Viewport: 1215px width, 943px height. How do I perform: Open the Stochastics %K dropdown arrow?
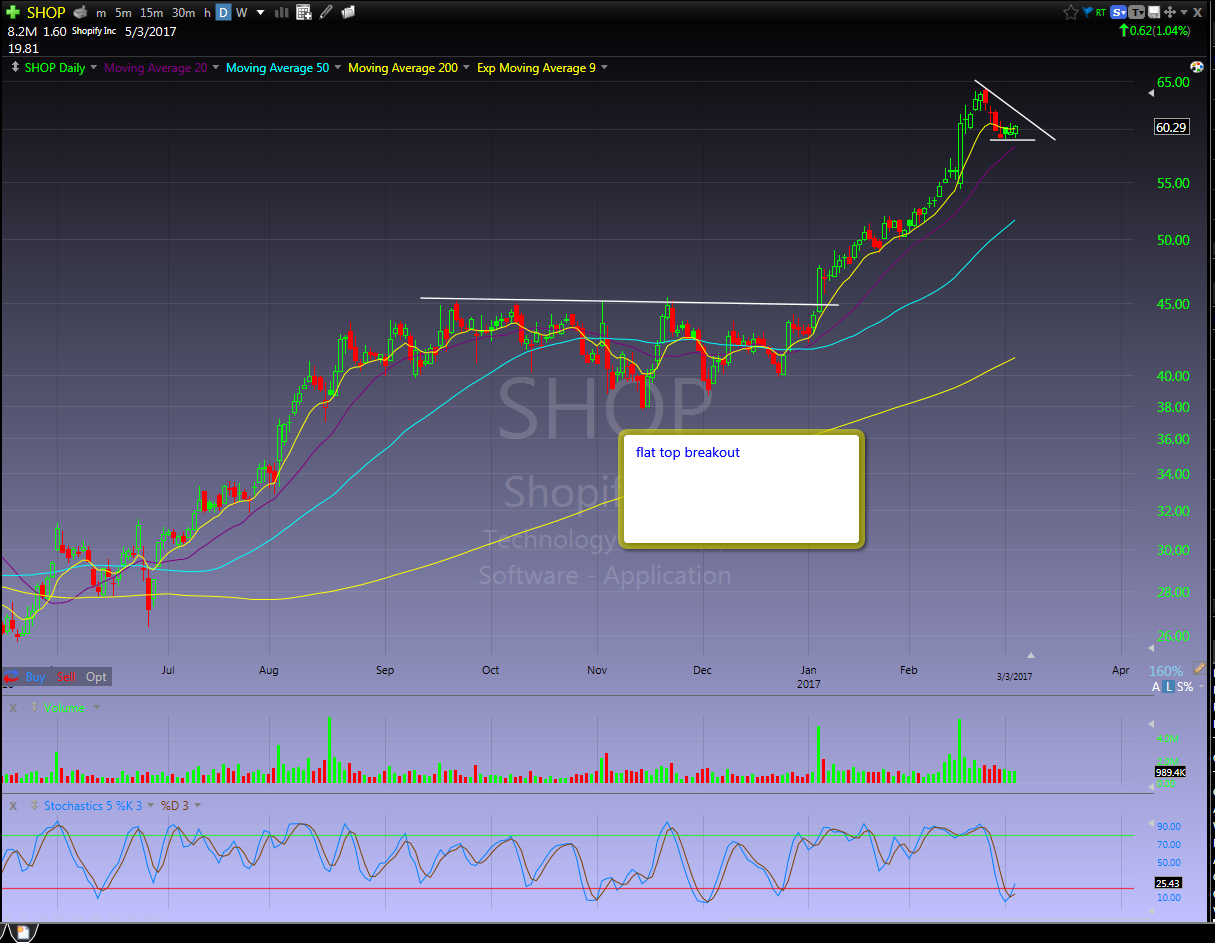click(x=151, y=805)
